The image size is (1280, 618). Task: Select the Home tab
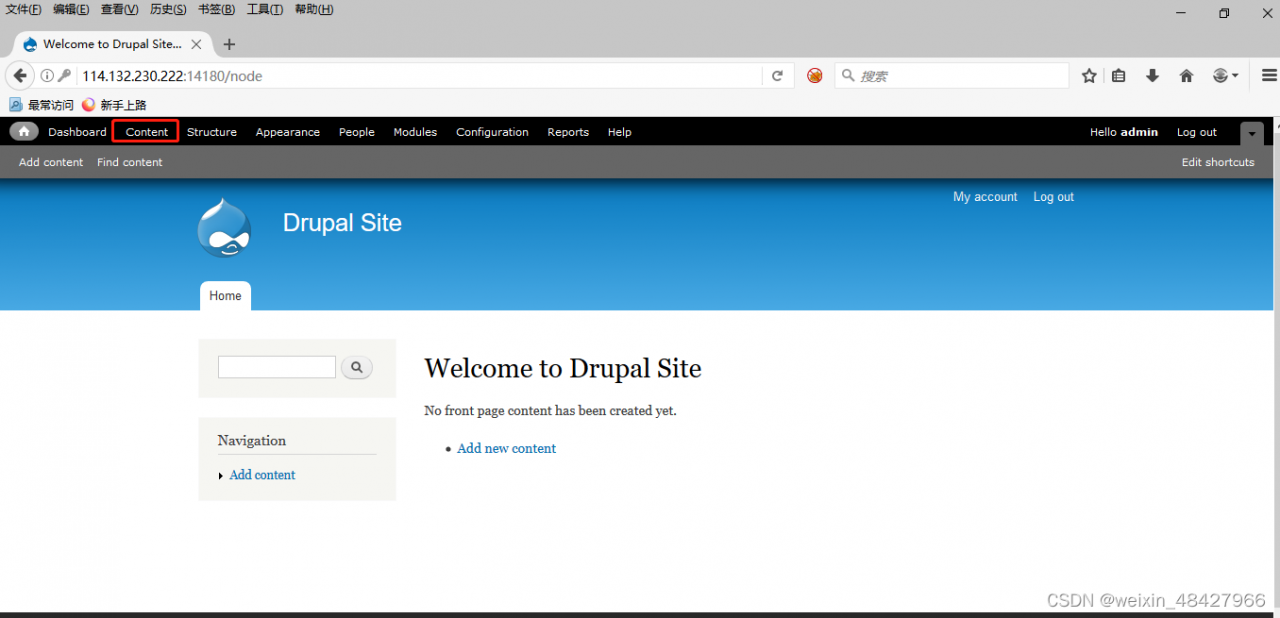(225, 296)
